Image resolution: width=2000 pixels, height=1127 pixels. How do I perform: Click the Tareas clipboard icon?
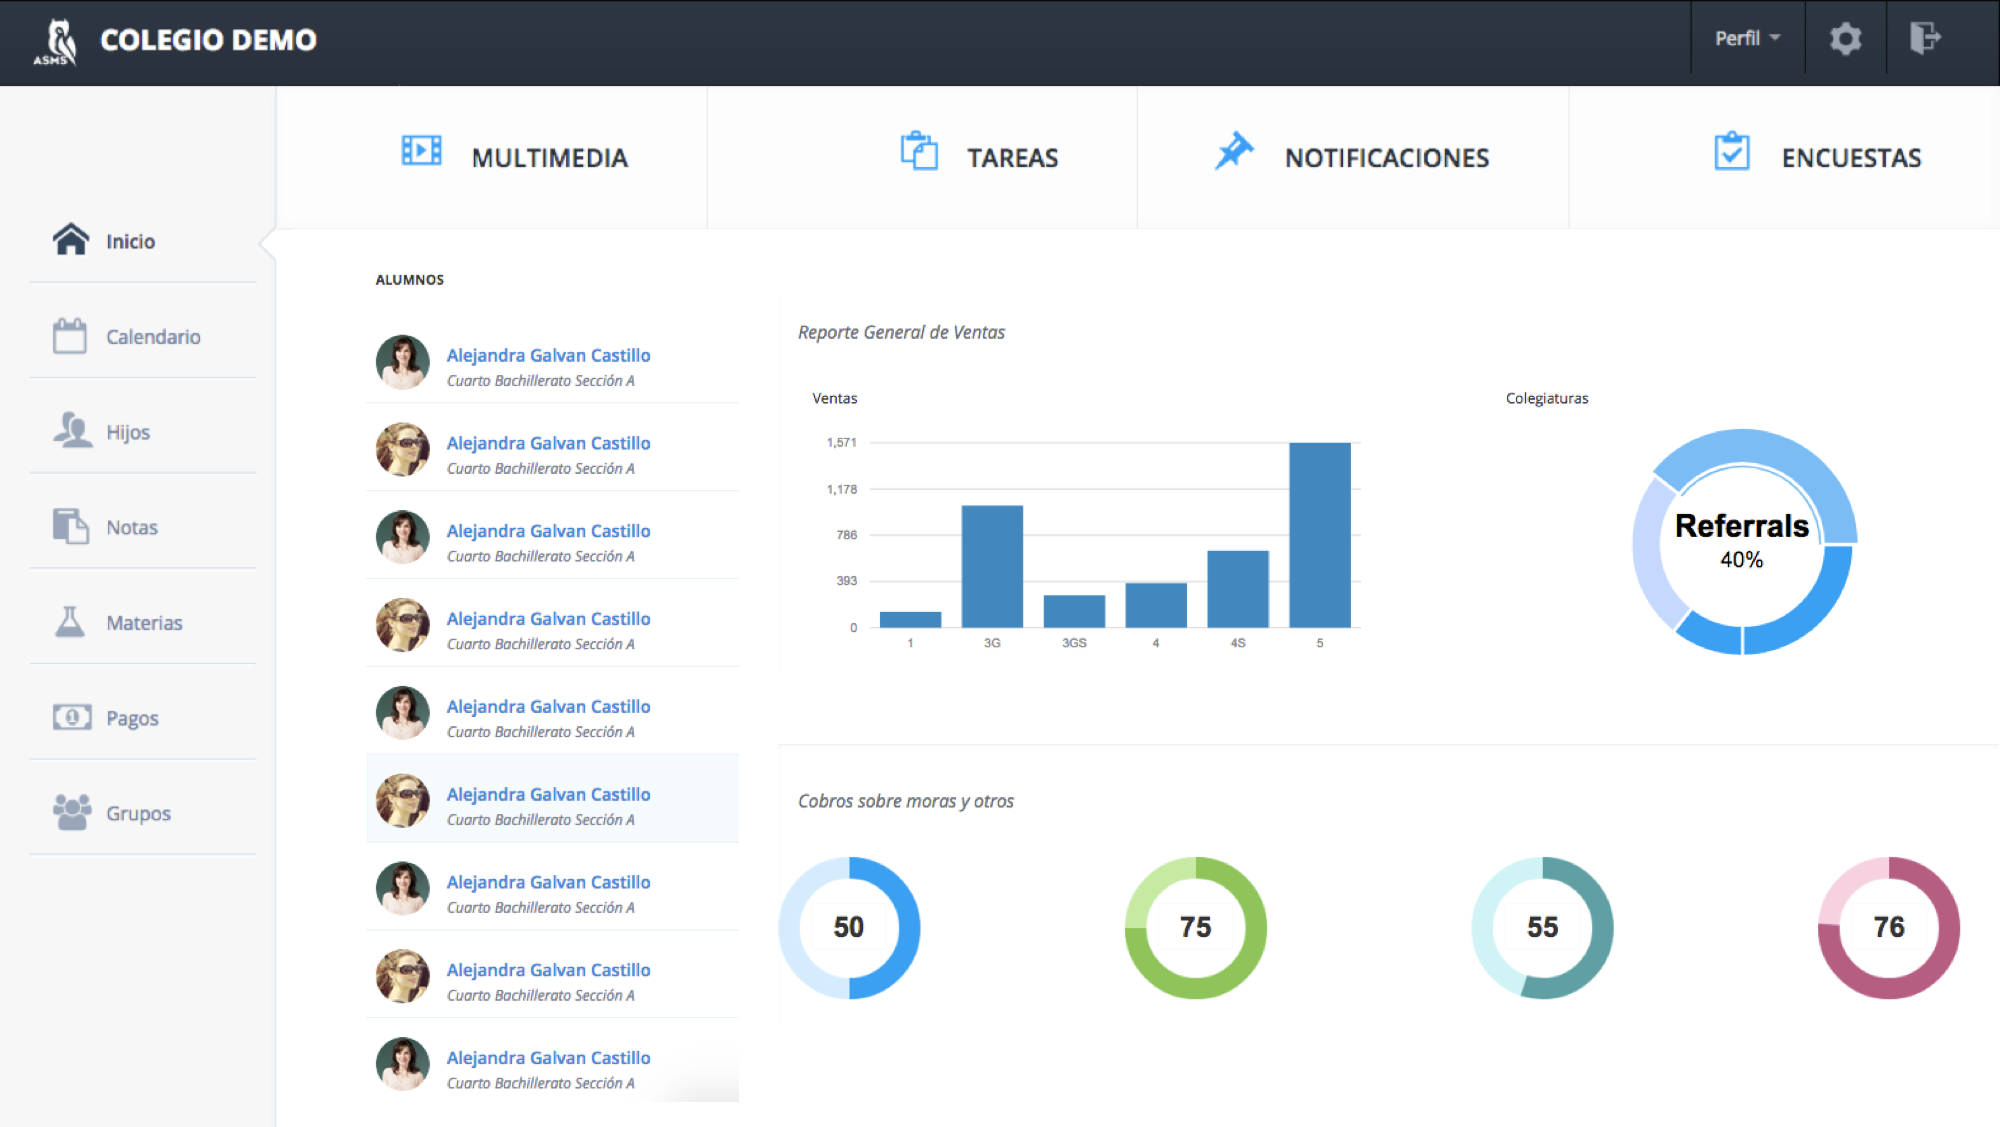(919, 151)
